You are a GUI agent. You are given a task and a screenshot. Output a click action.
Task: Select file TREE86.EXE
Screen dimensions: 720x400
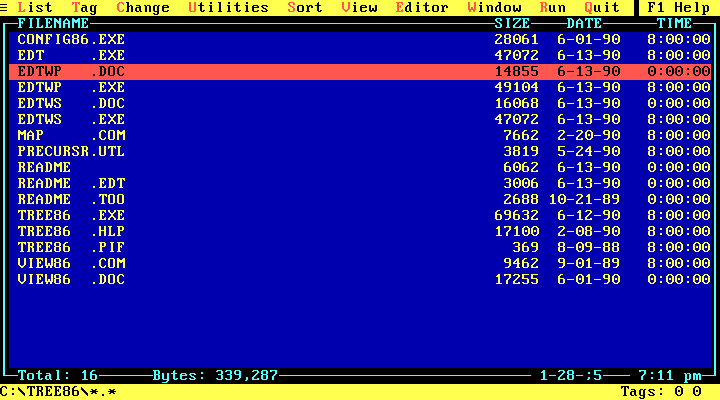(x=360, y=215)
